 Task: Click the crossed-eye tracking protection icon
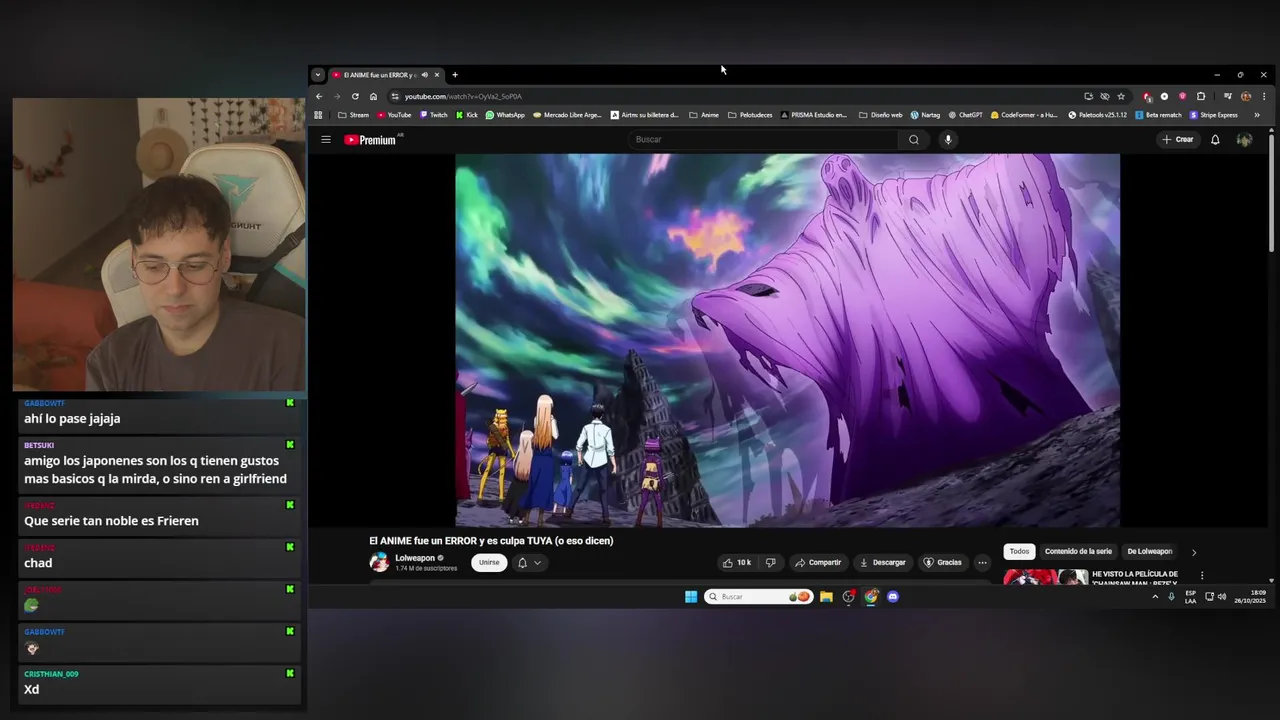[1105, 96]
